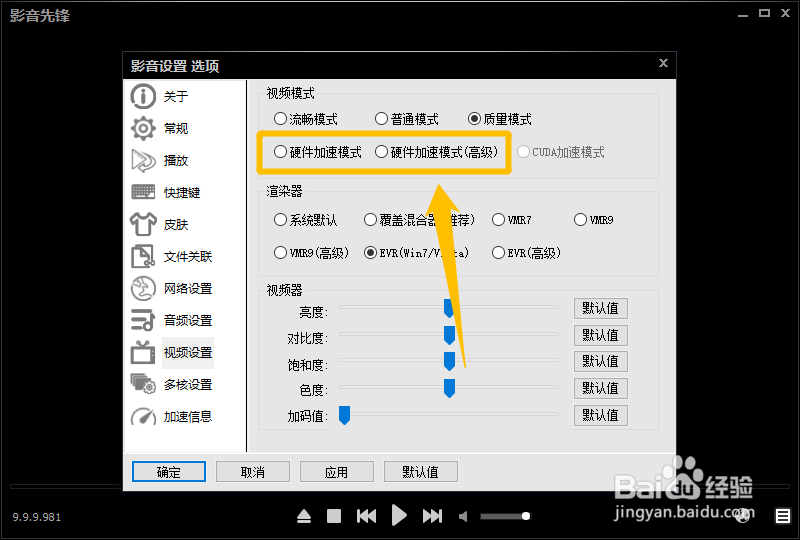Click bottom 默认值 button beside 应用
The width and height of the screenshot is (800, 540).
tap(420, 472)
